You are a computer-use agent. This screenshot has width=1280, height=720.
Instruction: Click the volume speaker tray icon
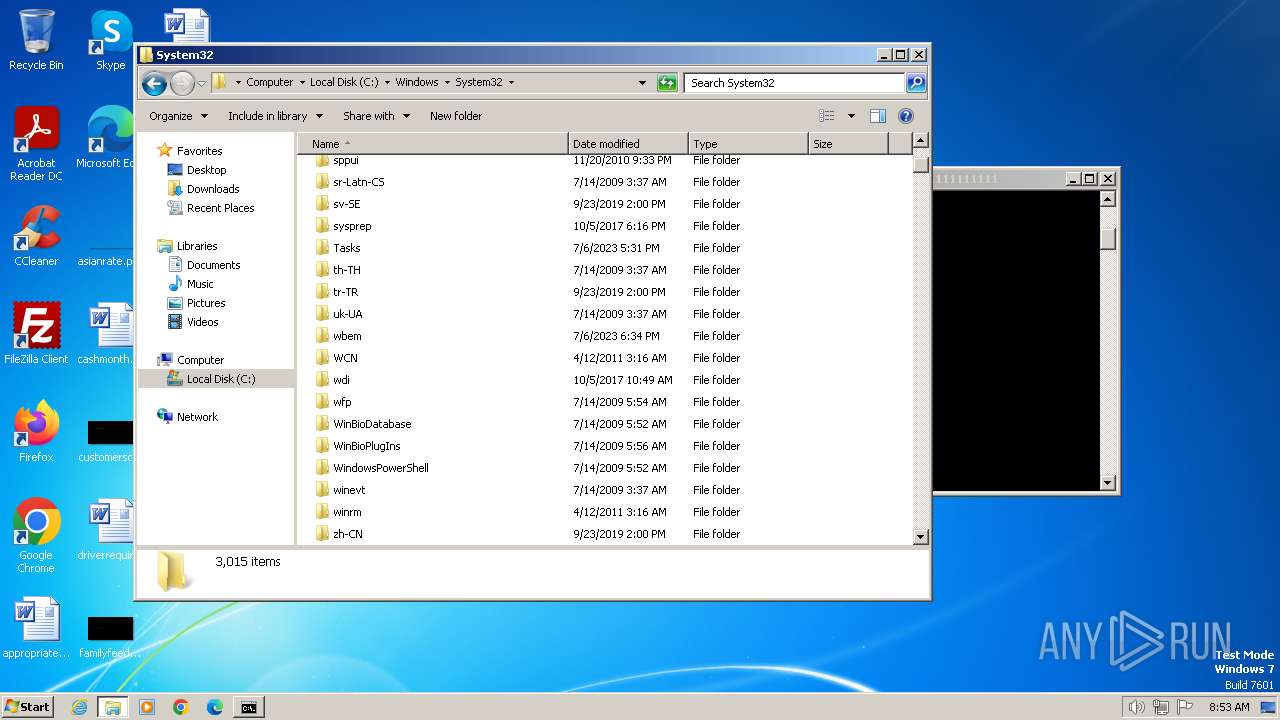pyautogui.click(x=1136, y=707)
